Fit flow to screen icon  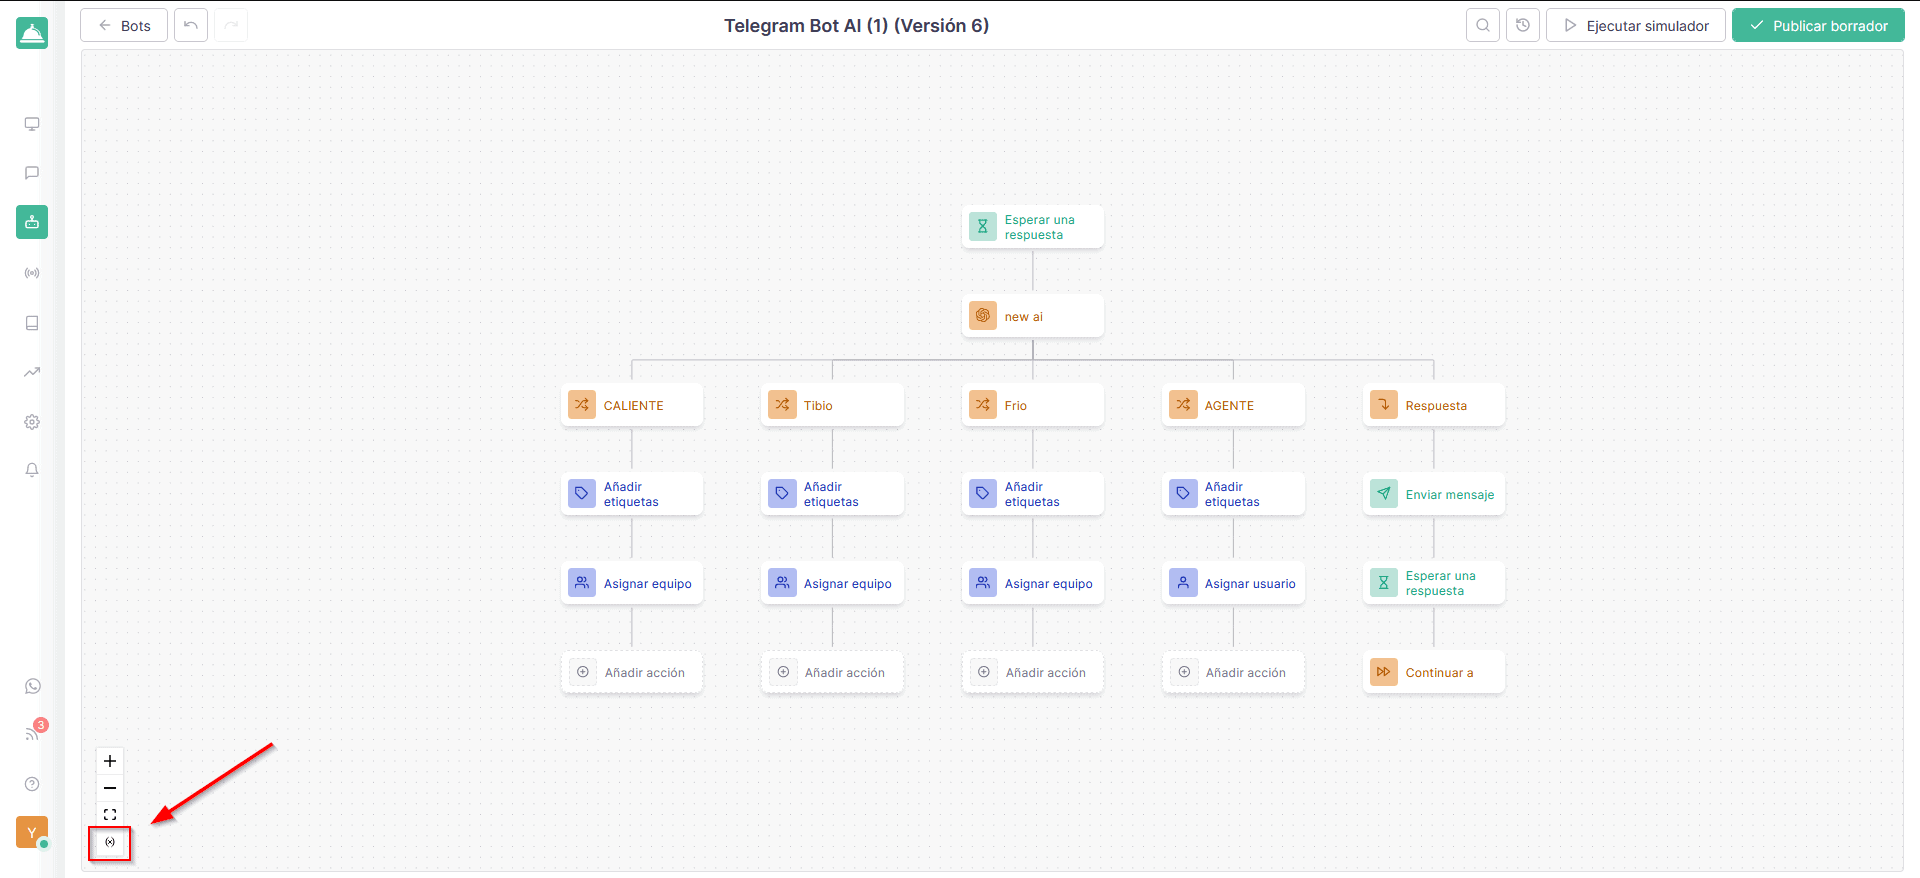pos(110,815)
